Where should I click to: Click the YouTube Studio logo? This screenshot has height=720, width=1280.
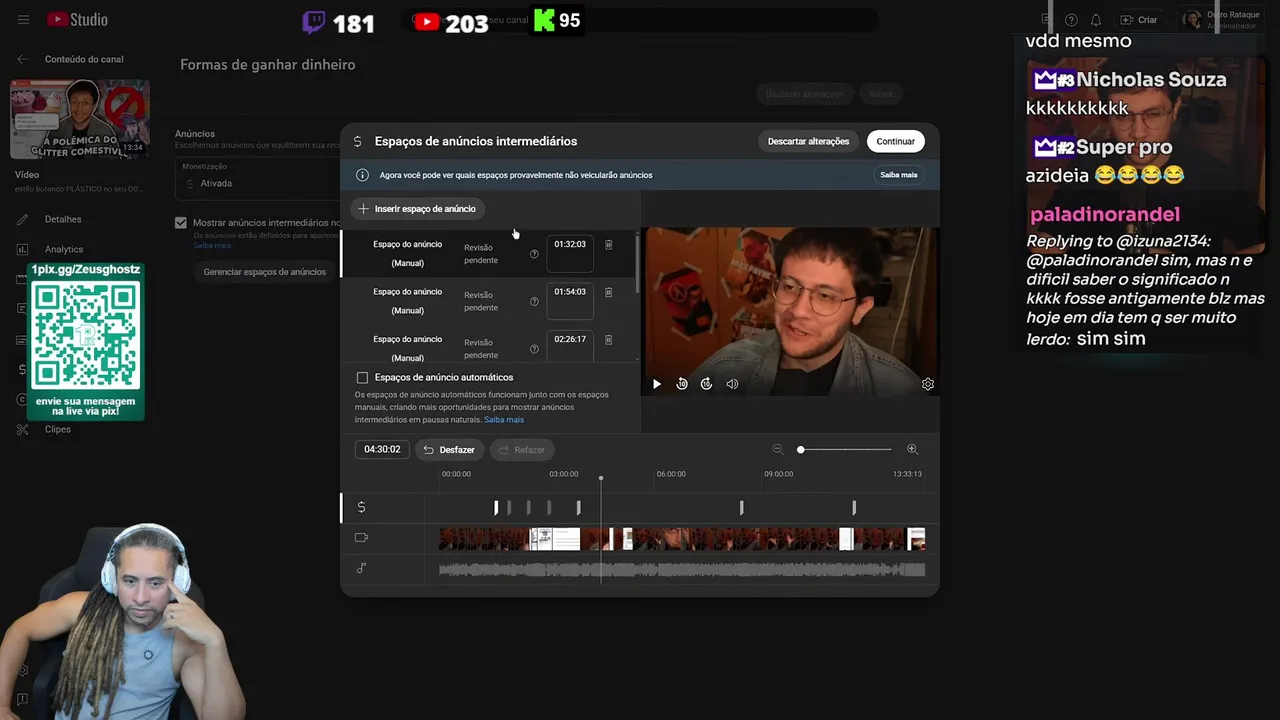(77, 20)
